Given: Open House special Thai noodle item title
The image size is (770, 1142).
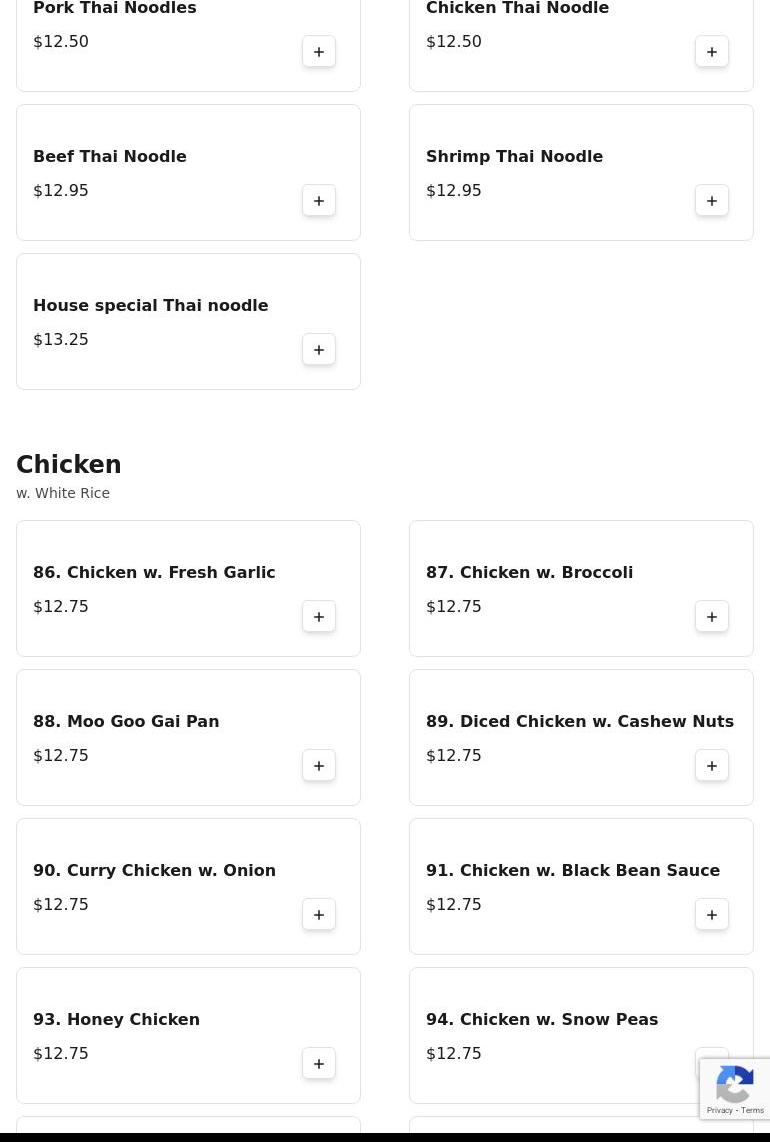Looking at the screenshot, I should 151,305.
